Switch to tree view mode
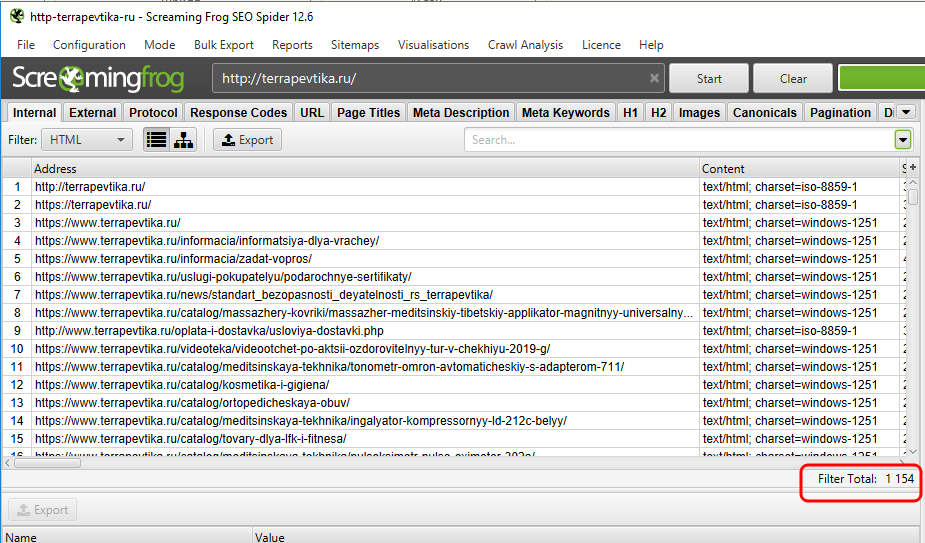This screenshot has width=925, height=543. point(183,140)
